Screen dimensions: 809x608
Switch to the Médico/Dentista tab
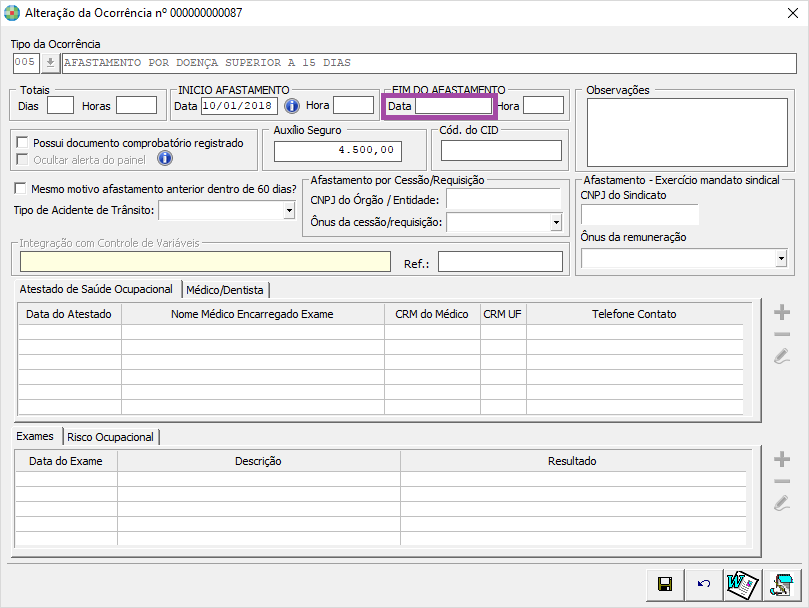(x=225, y=290)
